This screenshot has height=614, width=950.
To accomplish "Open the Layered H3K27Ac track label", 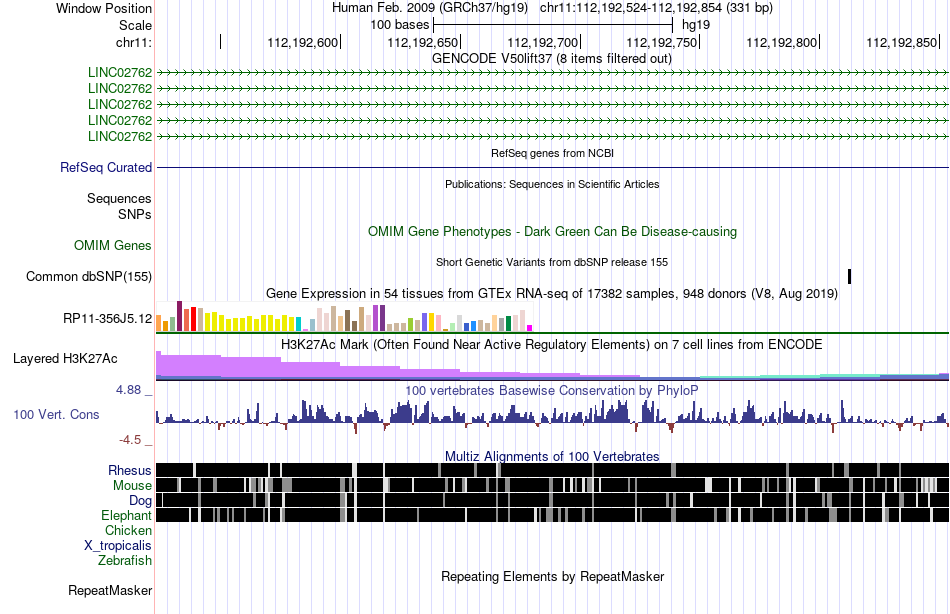I will 65,359.
